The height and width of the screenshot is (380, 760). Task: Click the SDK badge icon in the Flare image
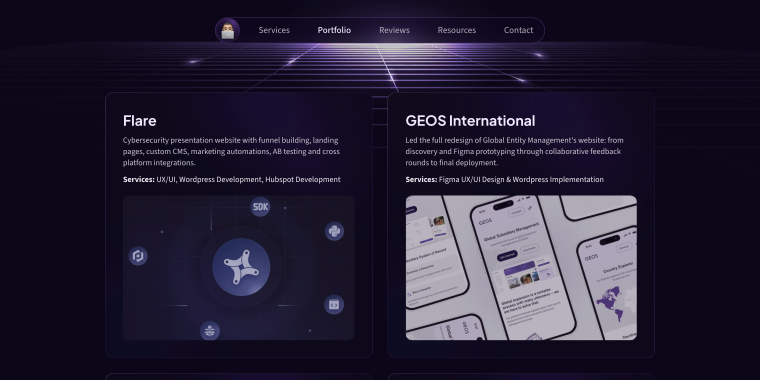260,207
